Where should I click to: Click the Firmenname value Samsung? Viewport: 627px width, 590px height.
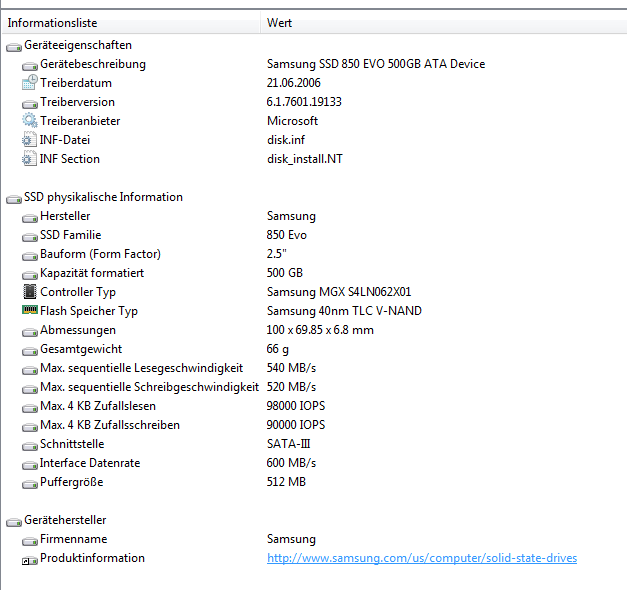point(291,539)
